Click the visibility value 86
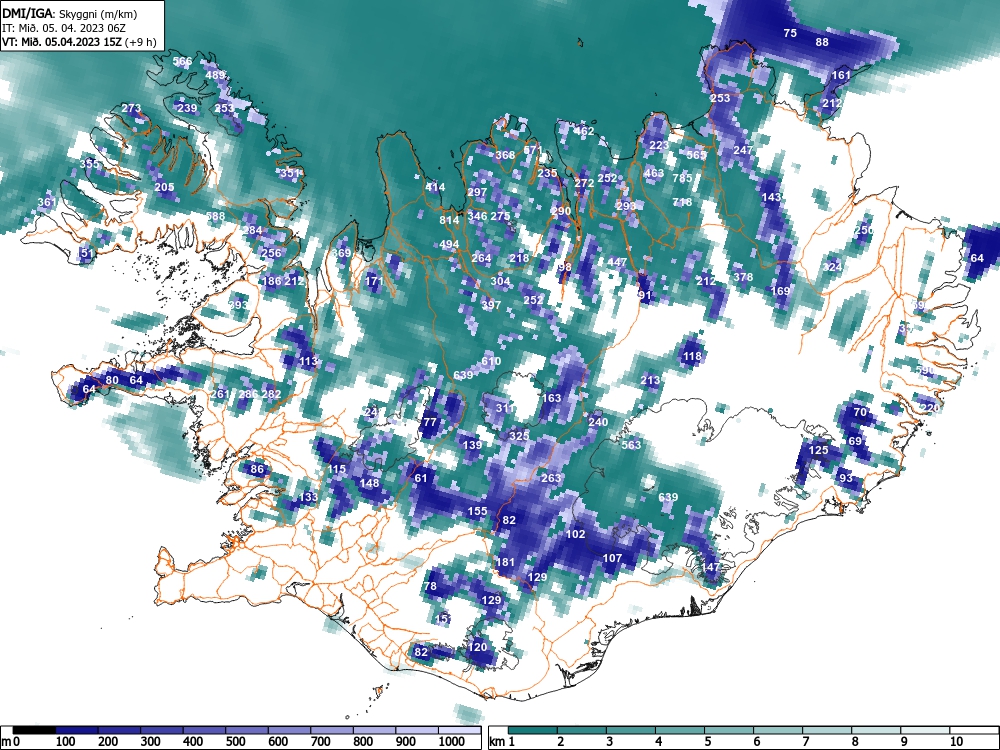The image size is (1000, 750). pyautogui.click(x=257, y=469)
